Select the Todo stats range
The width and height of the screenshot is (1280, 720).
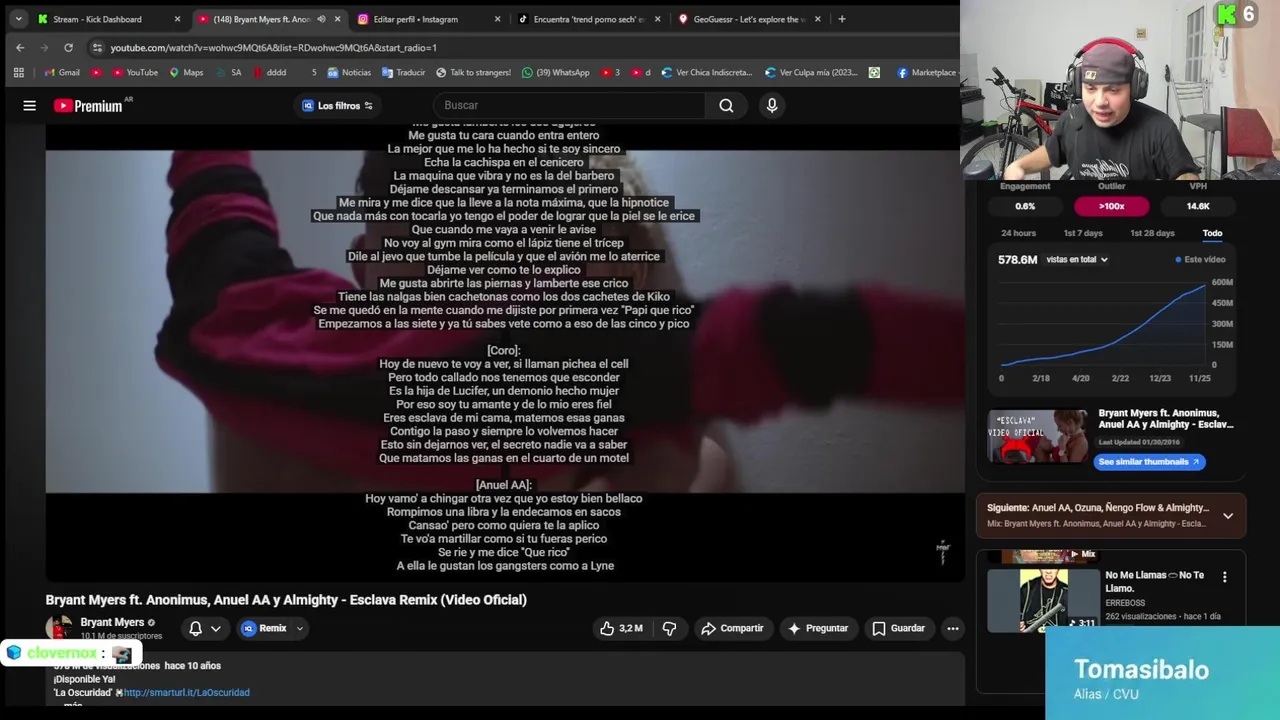1212,233
